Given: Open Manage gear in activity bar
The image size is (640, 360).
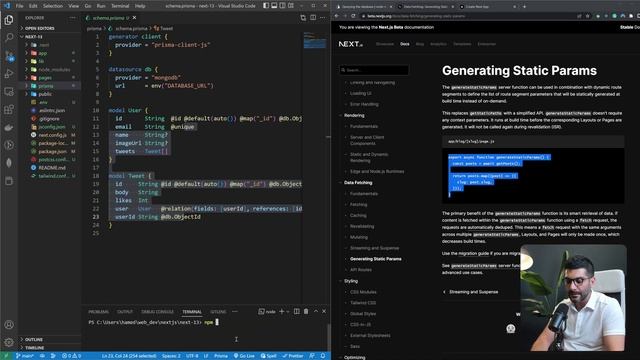Looking at the screenshot, I should 9,342.
